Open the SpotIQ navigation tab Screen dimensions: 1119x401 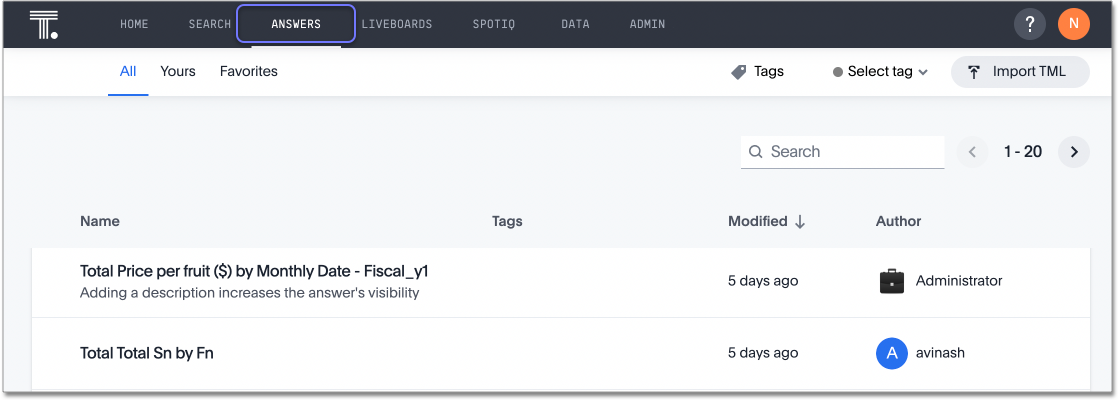(x=493, y=24)
